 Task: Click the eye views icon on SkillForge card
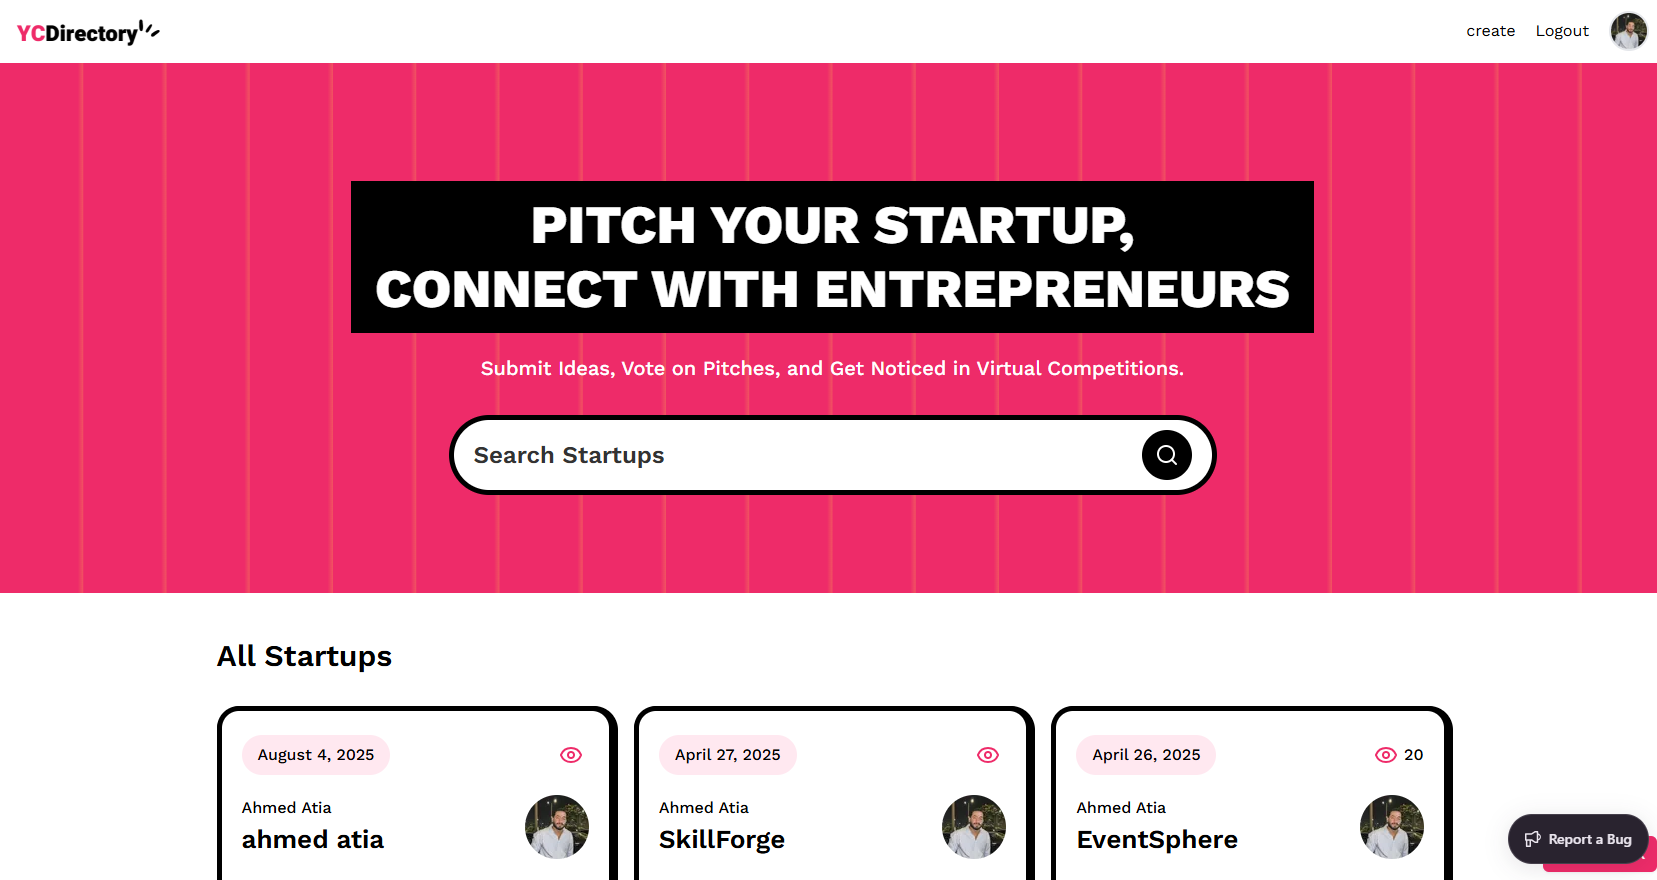click(x=988, y=755)
